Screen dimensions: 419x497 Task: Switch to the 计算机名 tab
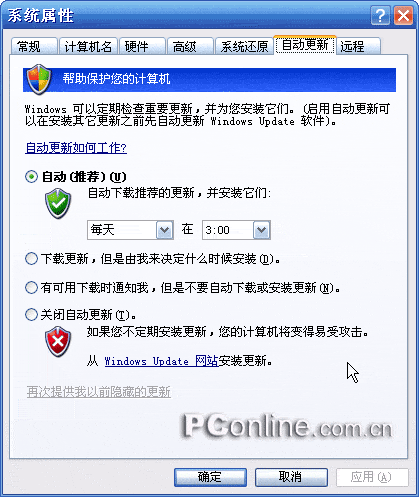(x=88, y=46)
